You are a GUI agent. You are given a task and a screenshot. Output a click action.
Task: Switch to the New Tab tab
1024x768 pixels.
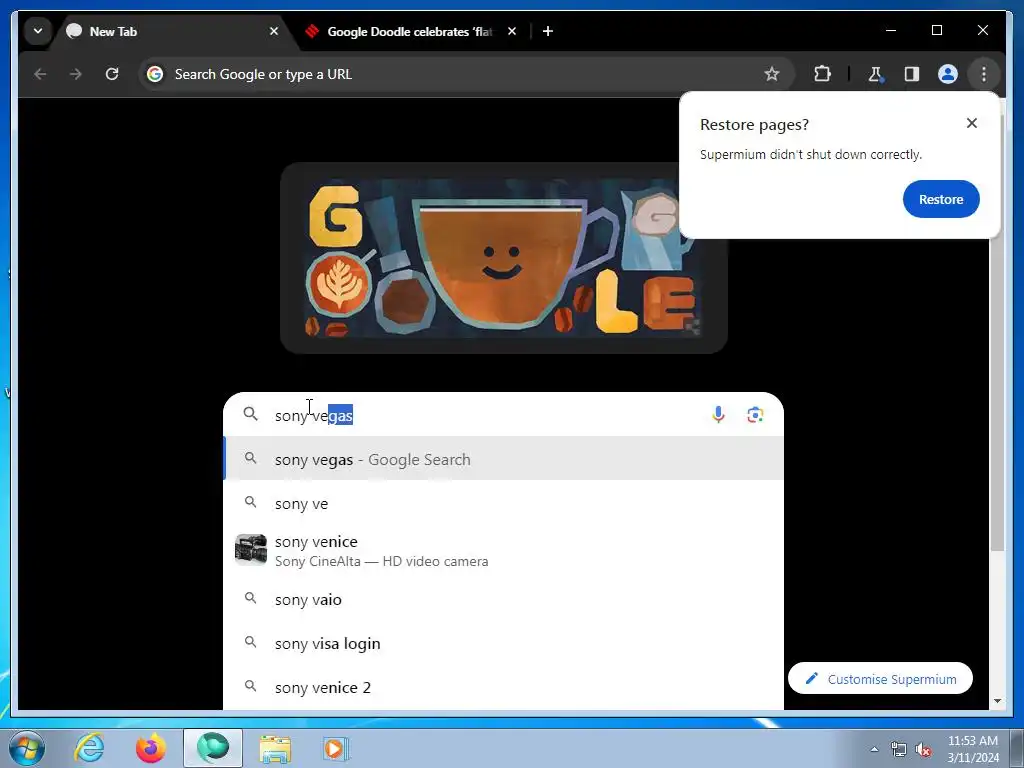click(x=174, y=31)
